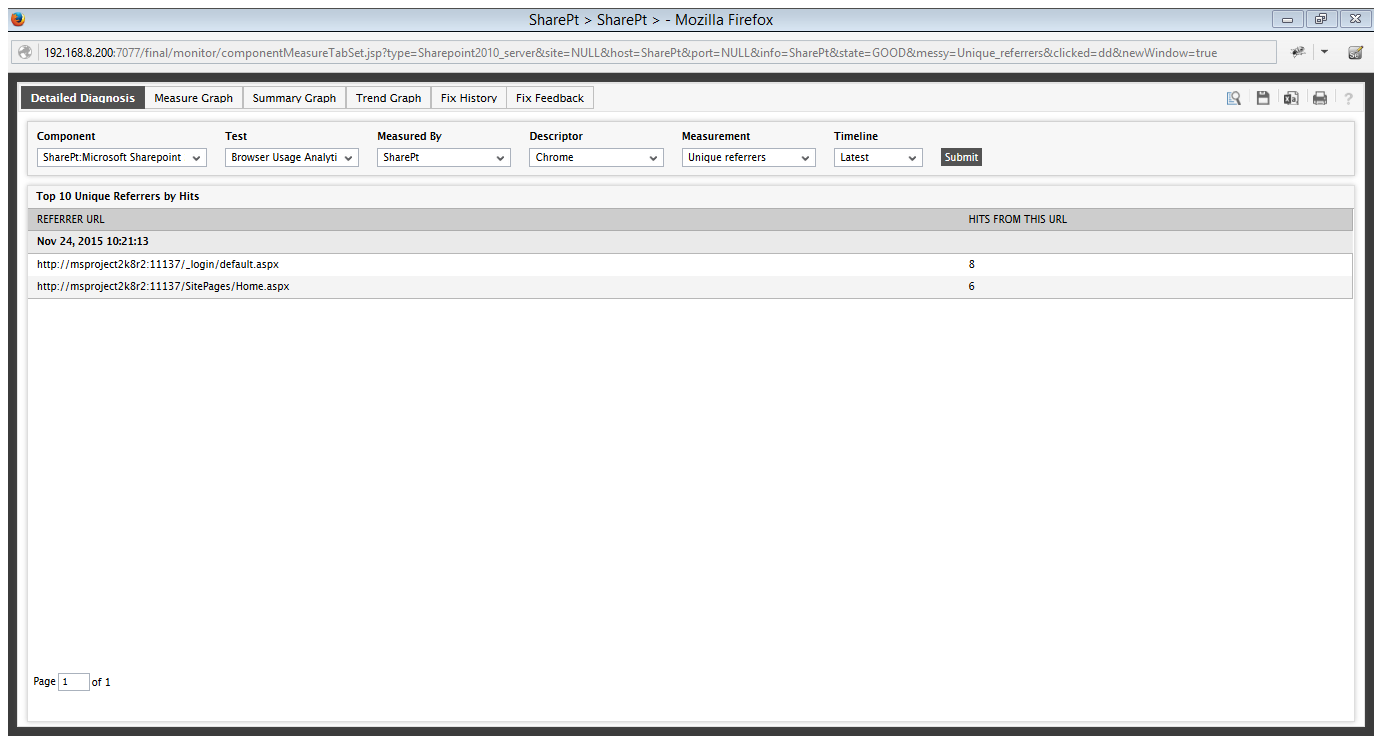Click the HITS FROM THIS URL column header
The width and height of the screenshot is (1382, 744).
point(1018,219)
